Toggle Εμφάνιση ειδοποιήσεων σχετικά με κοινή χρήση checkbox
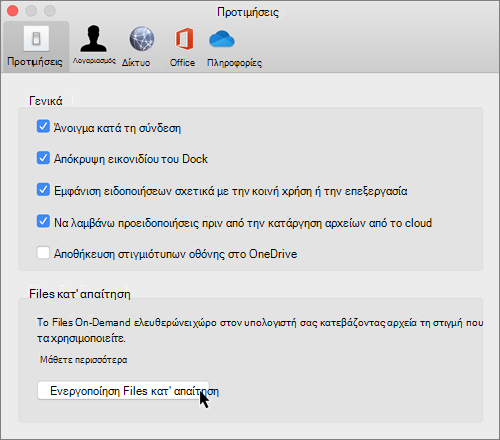The height and width of the screenshot is (440, 500). click(x=43, y=189)
